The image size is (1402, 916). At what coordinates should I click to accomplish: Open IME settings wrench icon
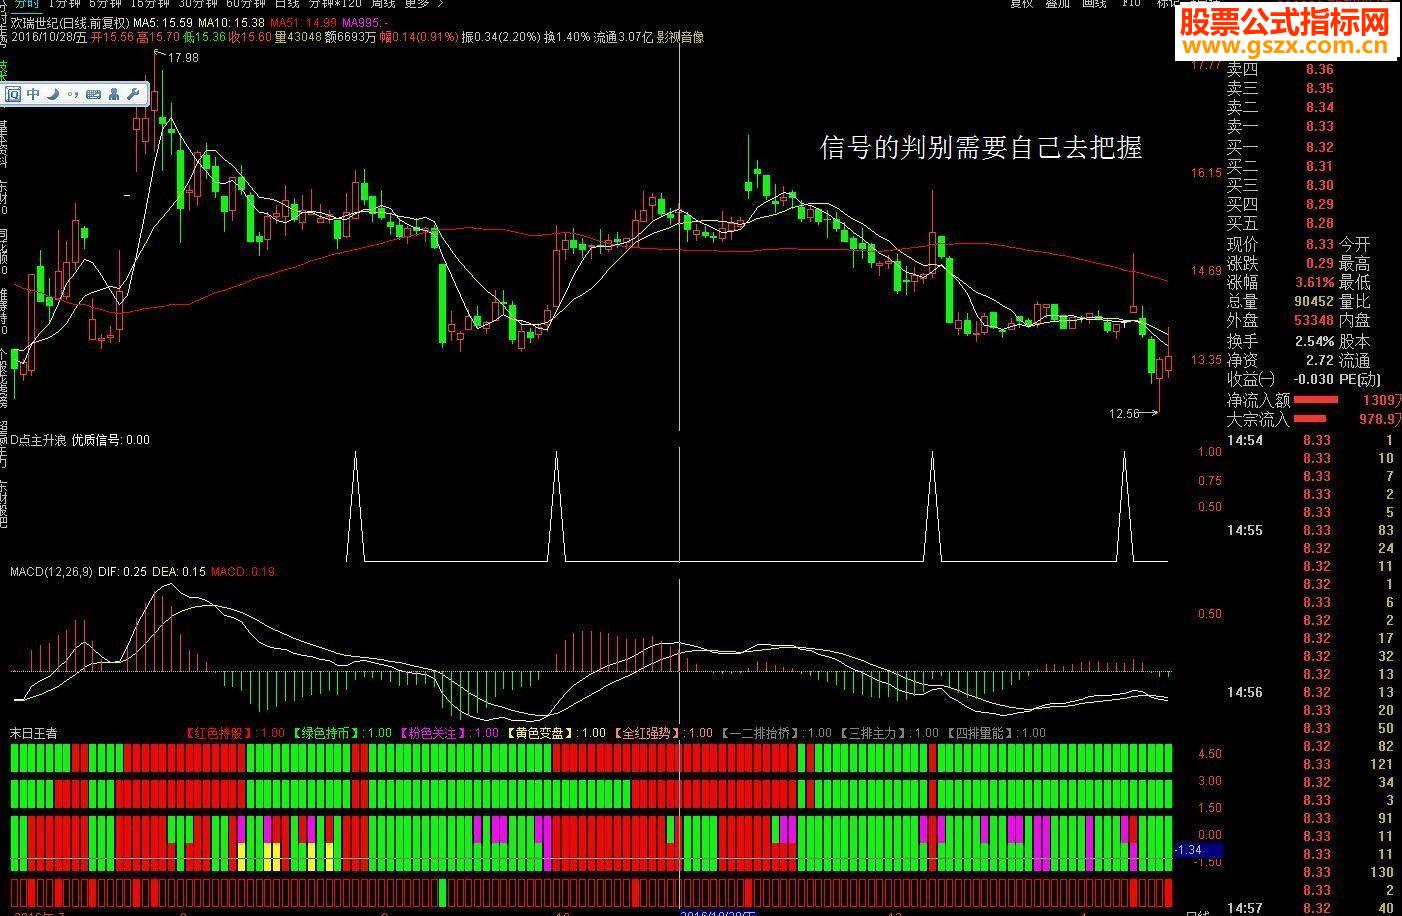coord(133,94)
